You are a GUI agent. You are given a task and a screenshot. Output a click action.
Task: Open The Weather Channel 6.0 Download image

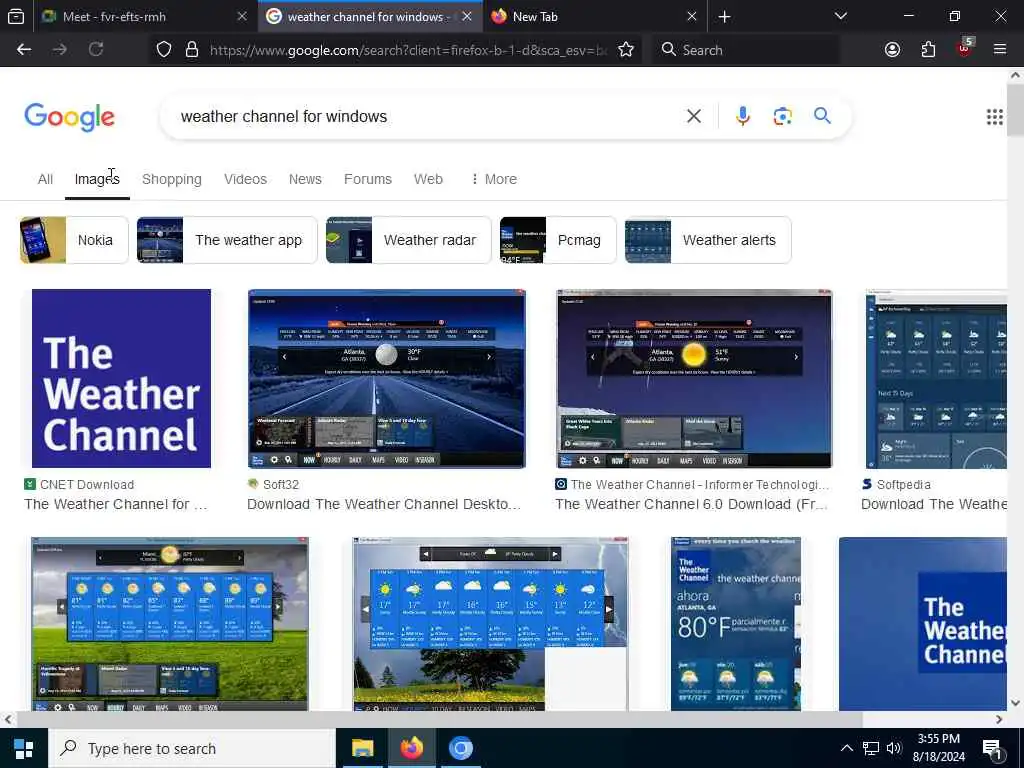pos(694,379)
